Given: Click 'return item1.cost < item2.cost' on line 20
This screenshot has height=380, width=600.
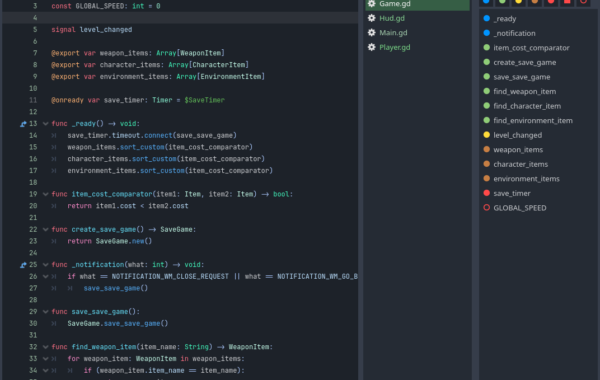Looking at the screenshot, I should pyautogui.click(x=128, y=206).
